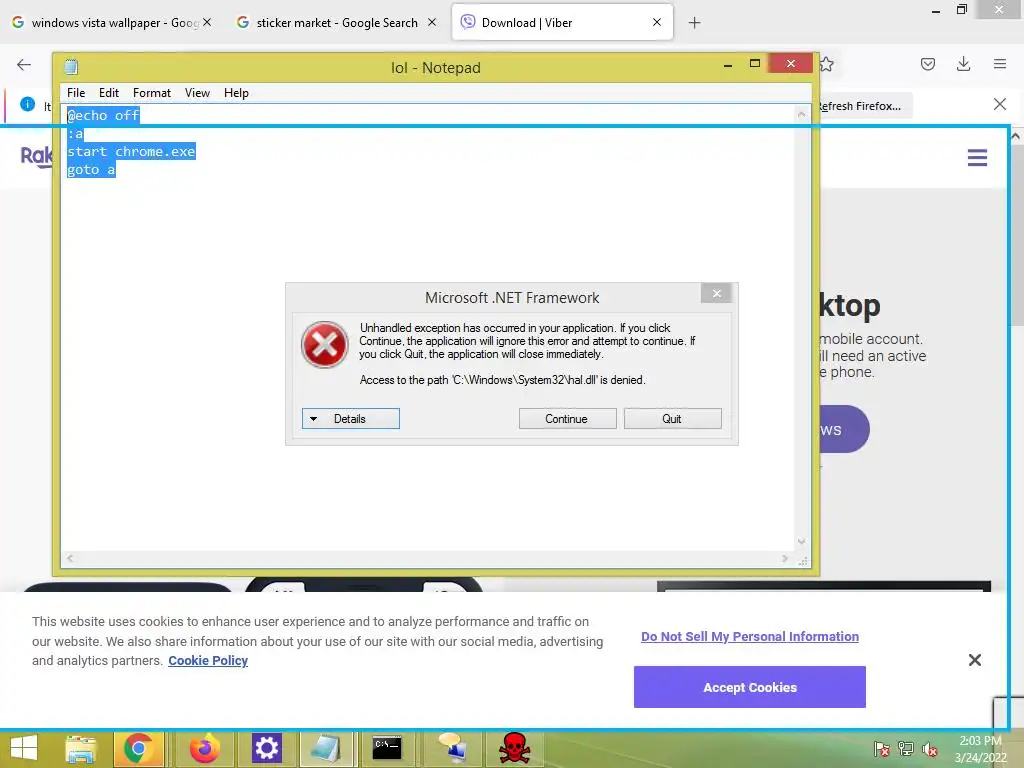The height and width of the screenshot is (768, 1024).
Task: Open Notepad View menu
Action: 197,93
